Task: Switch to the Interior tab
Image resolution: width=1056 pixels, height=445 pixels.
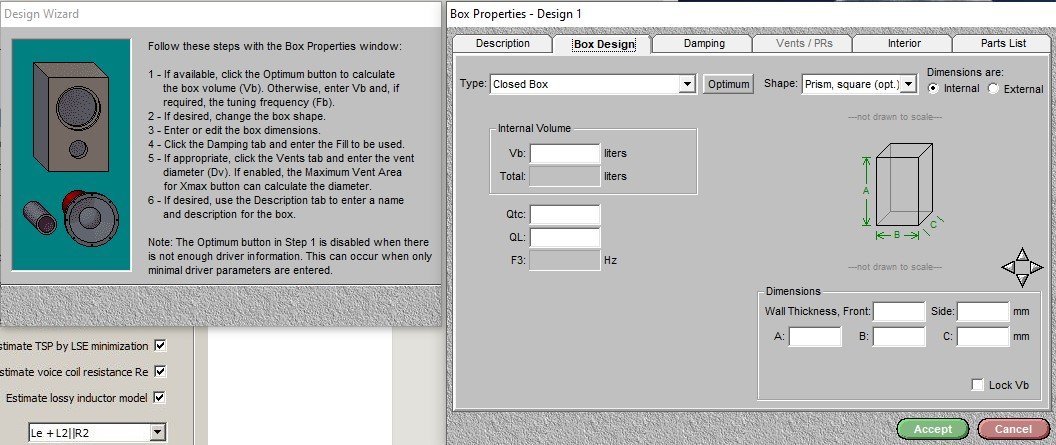Action: click(x=904, y=43)
